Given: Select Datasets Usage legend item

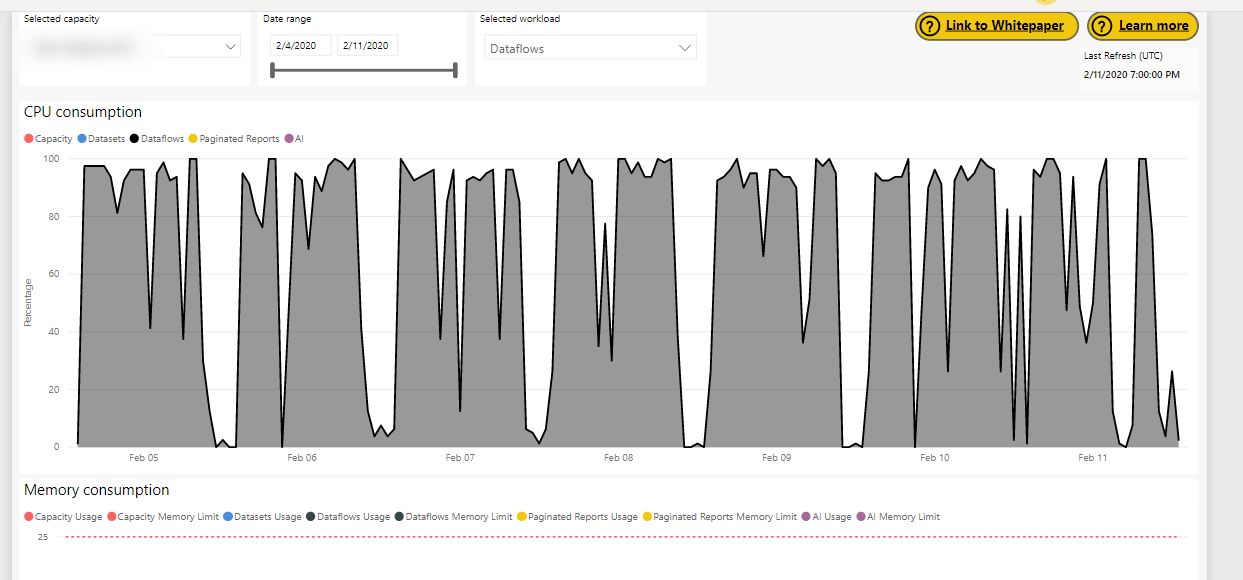Looking at the screenshot, I should [x=262, y=517].
